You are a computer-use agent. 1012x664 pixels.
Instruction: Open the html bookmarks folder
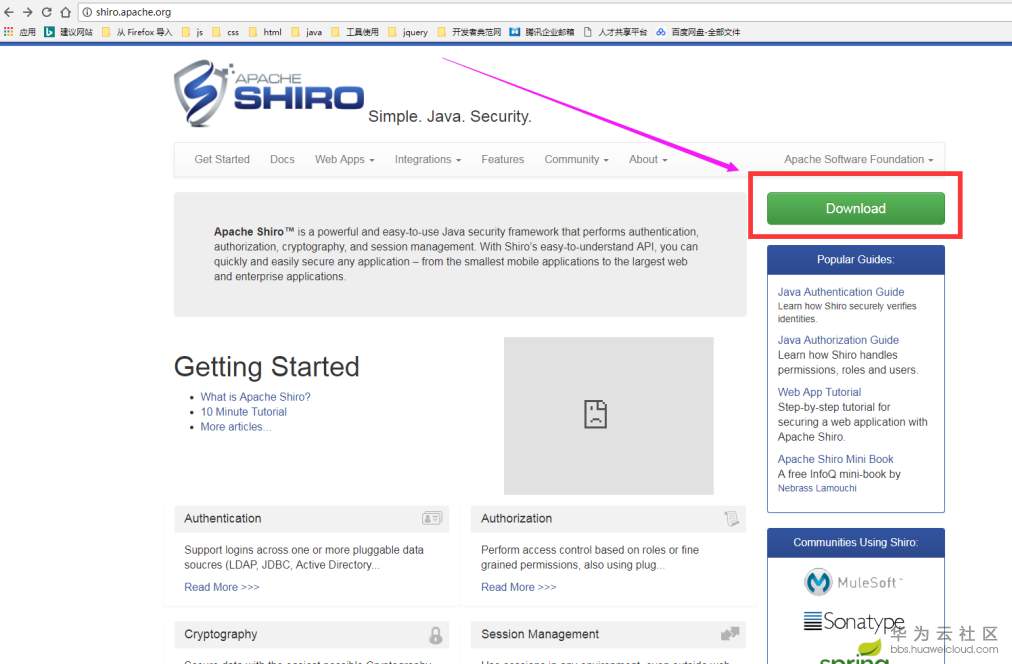(x=265, y=32)
